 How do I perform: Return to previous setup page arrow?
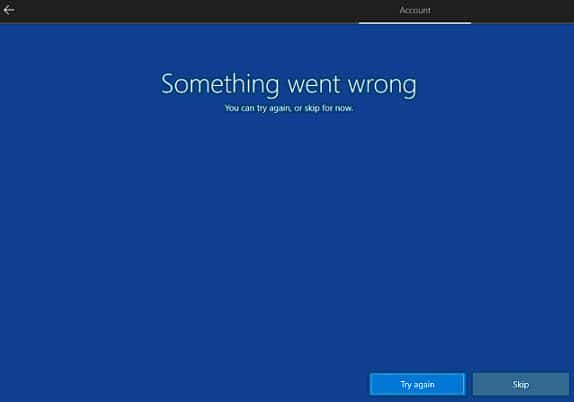(x=9, y=10)
